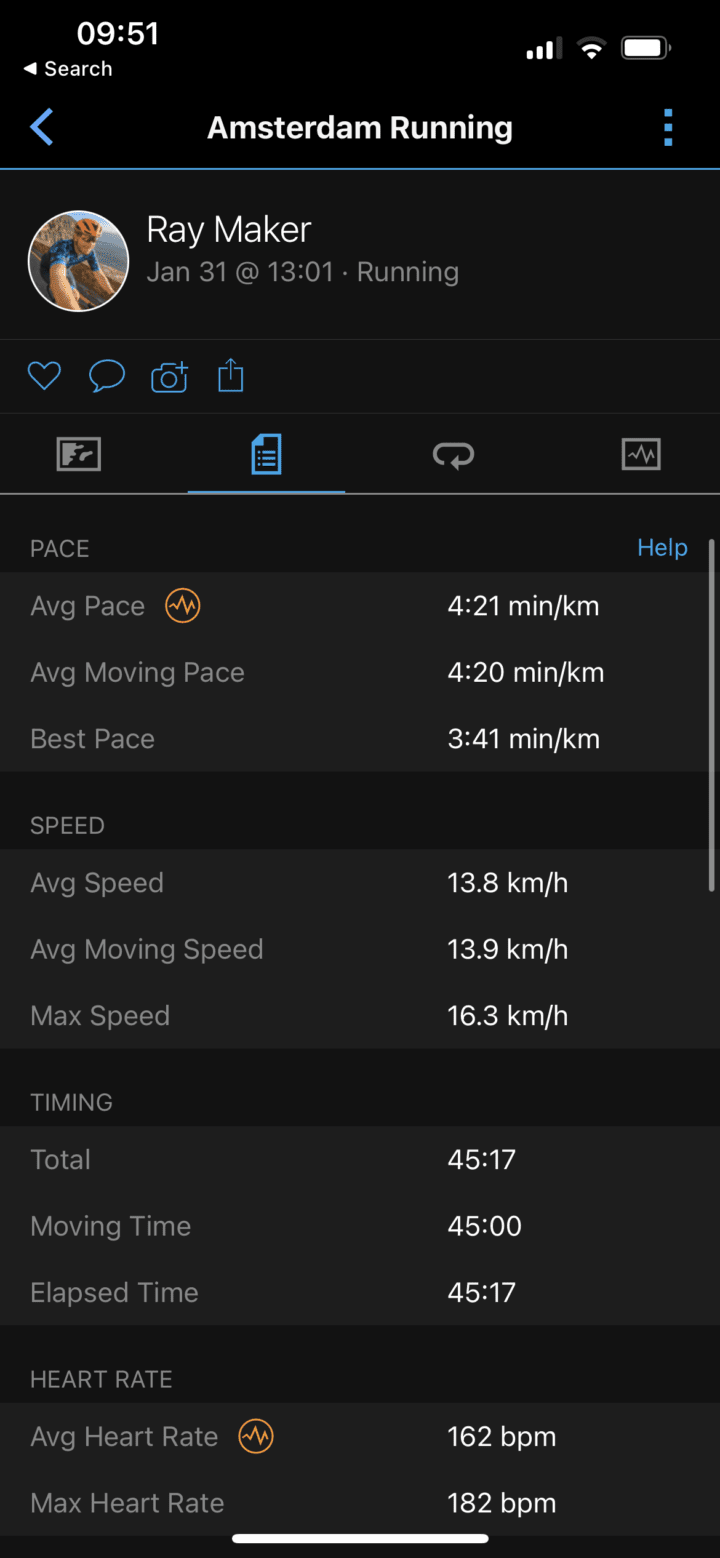Open comments via speech bubble icon

tap(107, 376)
